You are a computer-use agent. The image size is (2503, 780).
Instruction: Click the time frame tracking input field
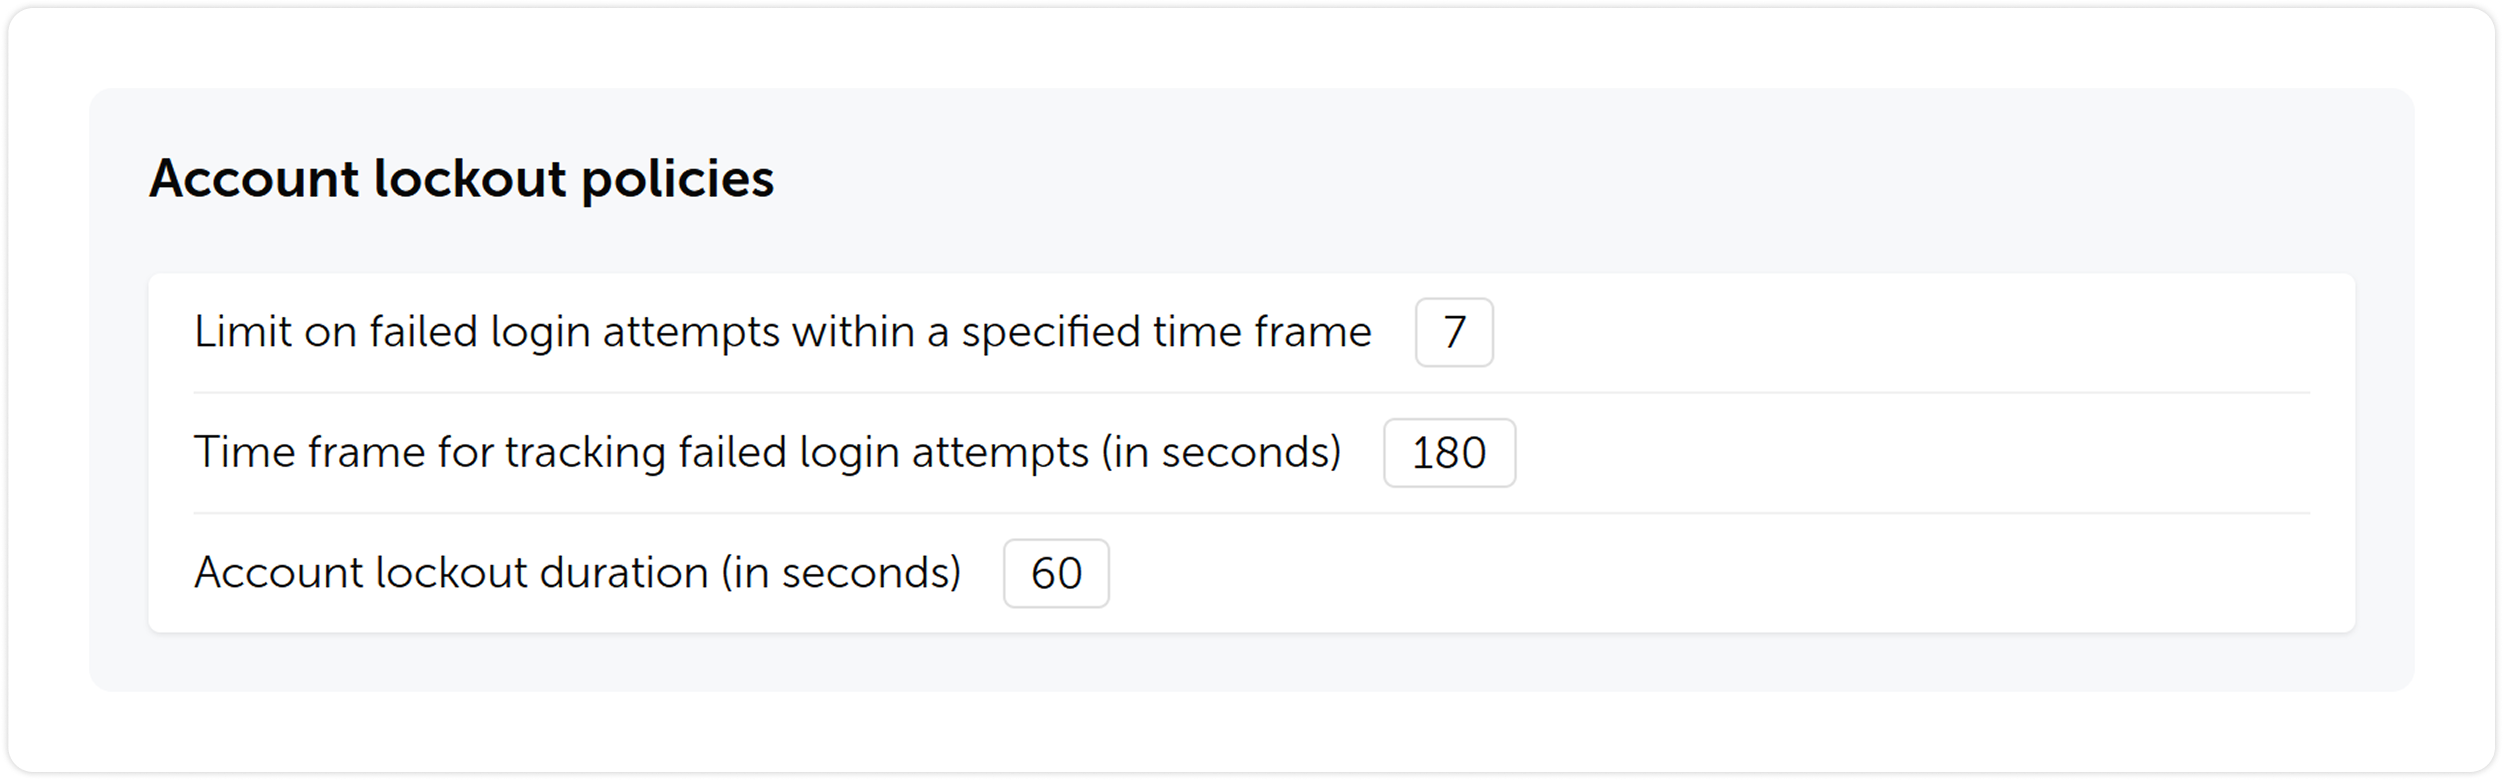coord(1451,453)
